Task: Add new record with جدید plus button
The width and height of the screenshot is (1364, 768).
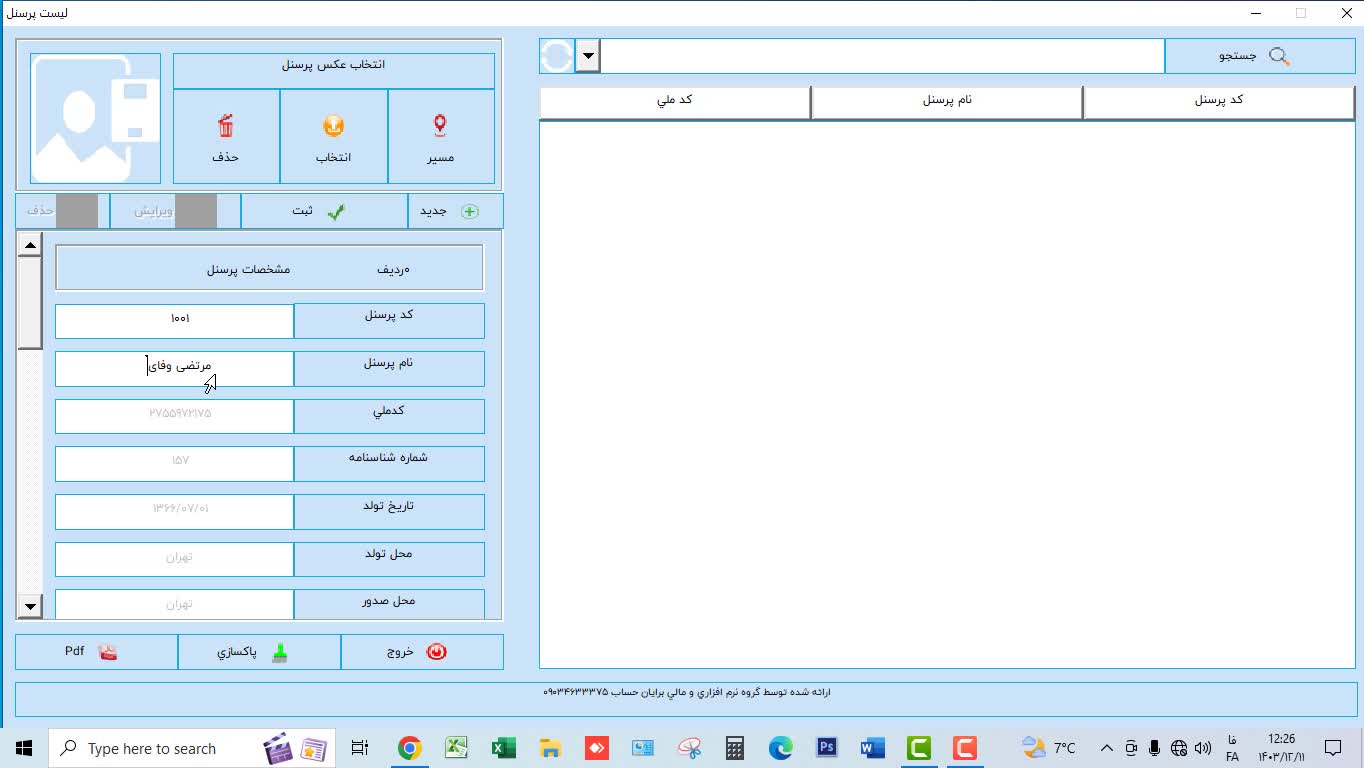Action: 455,211
